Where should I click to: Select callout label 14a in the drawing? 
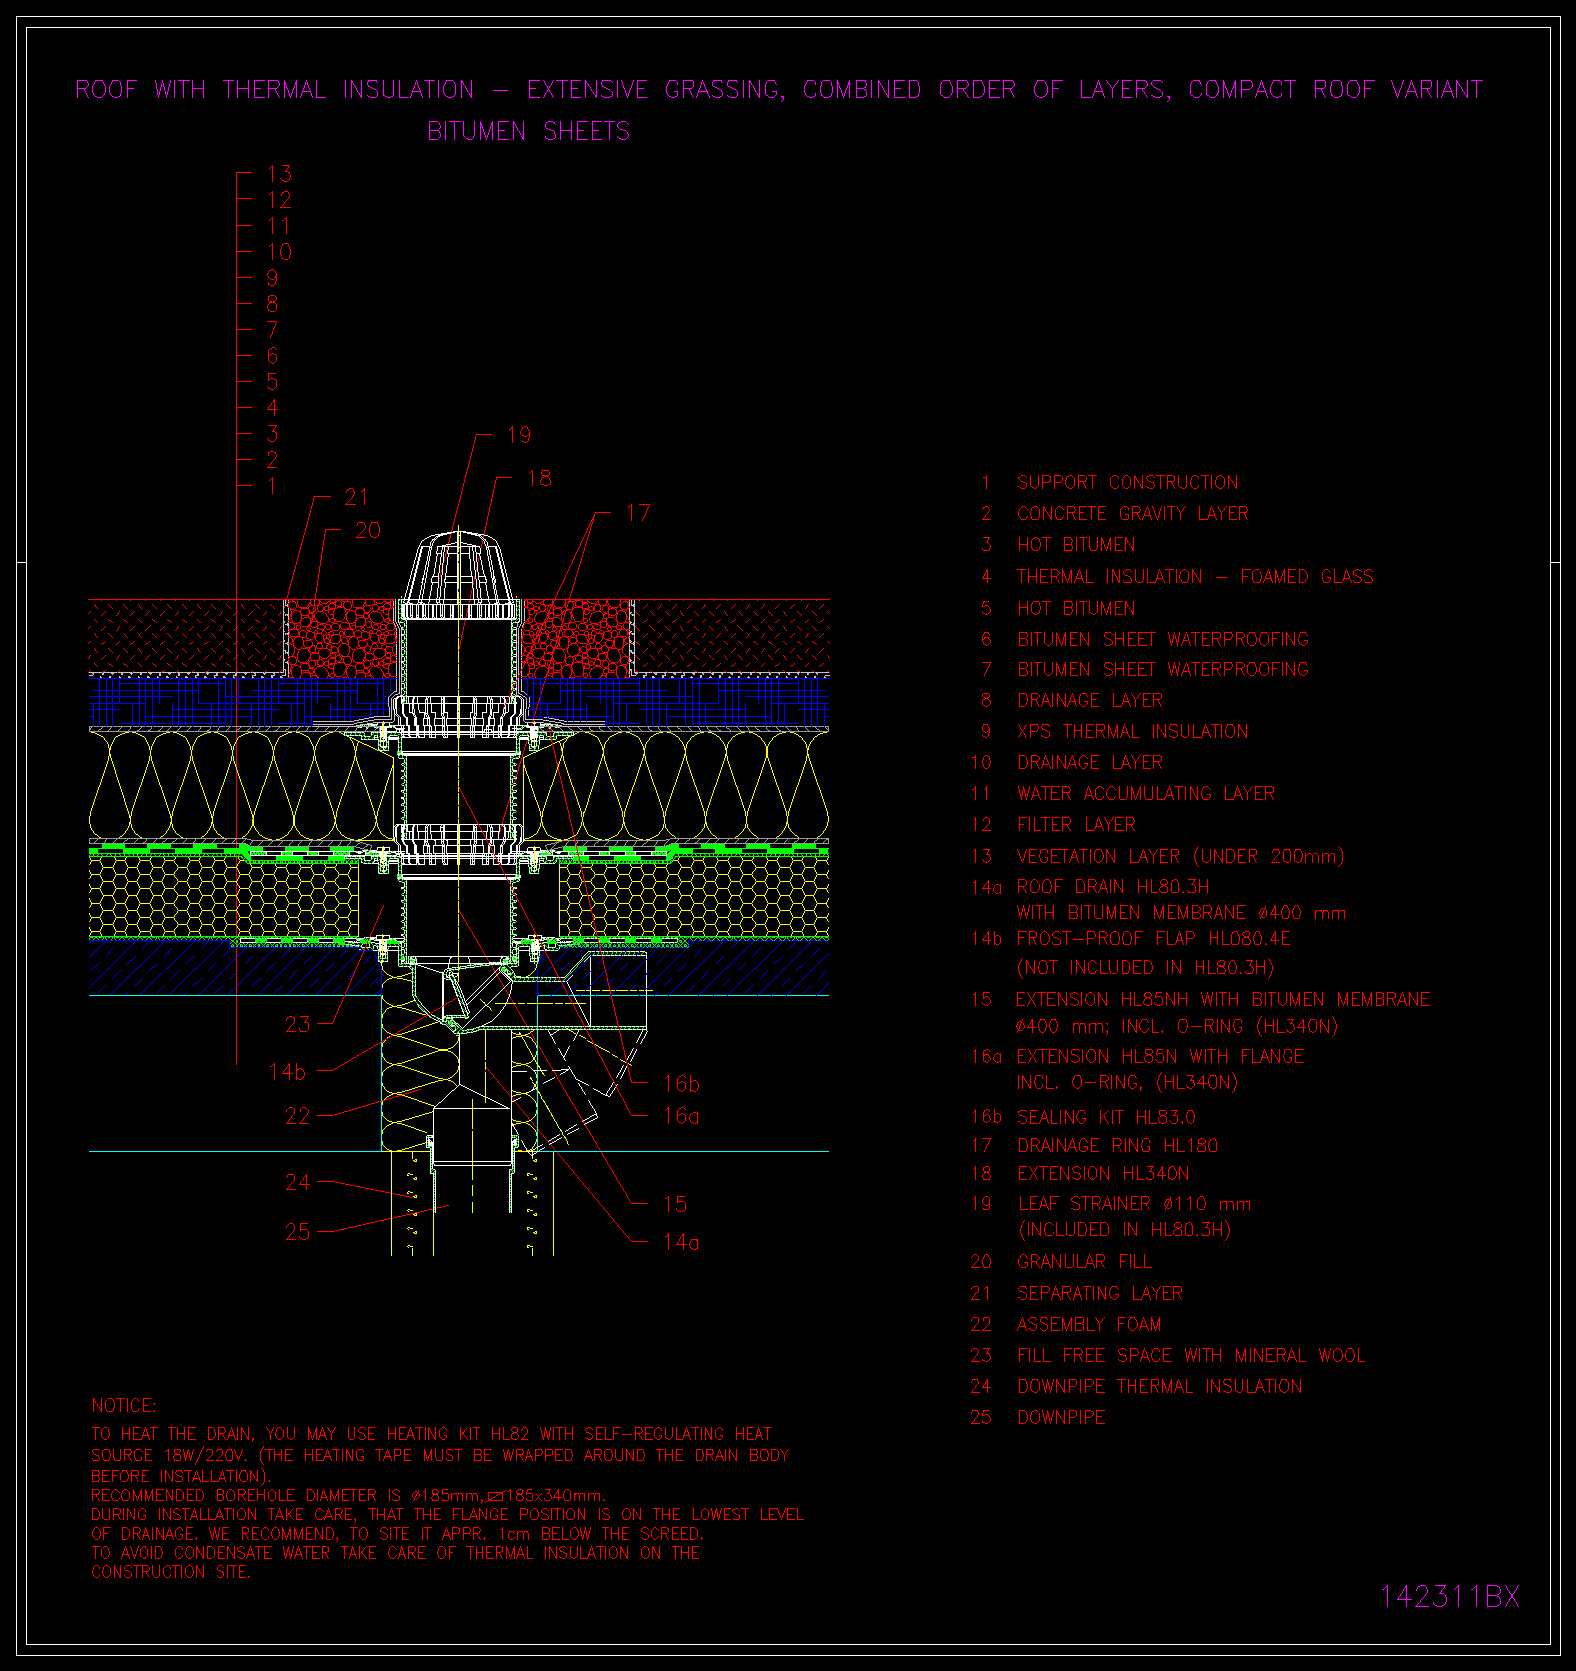[x=681, y=1243]
